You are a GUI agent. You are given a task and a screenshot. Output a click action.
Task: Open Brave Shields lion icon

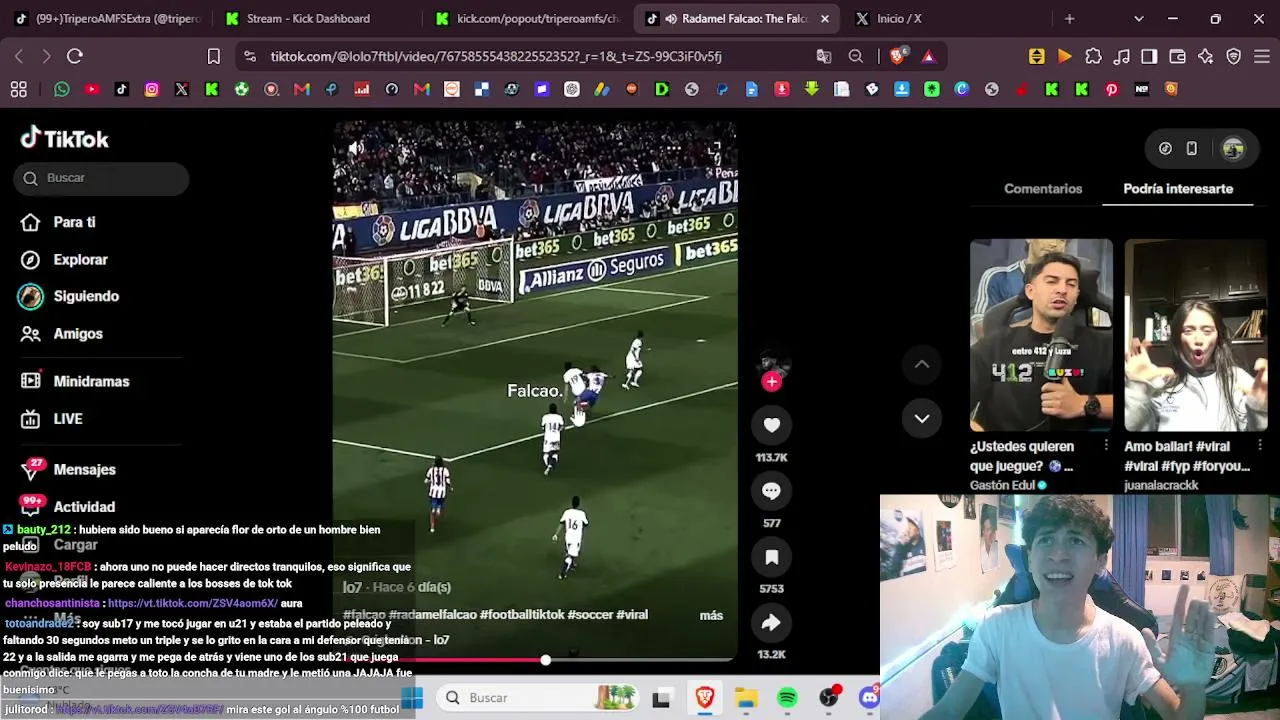click(898, 56)
